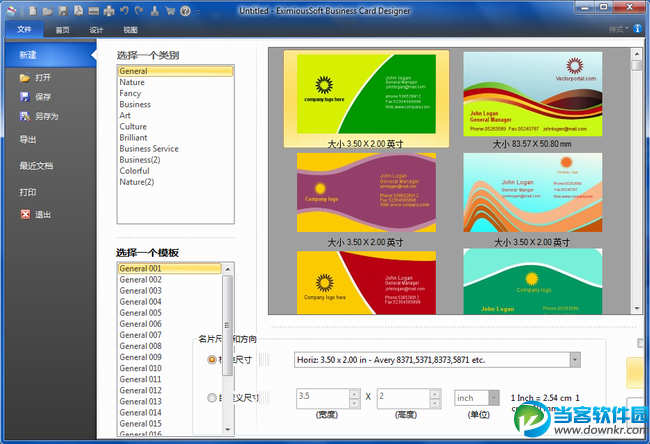The height and width of the screenshot is (444, 650).
Task: Select the standard size radio button
Action: click(211, 359)
